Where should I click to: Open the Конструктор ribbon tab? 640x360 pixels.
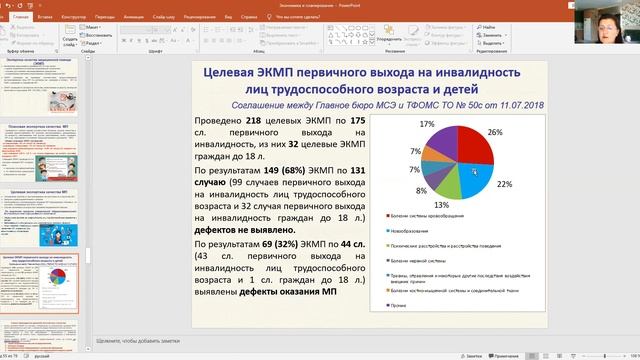(x=73, y=17)
